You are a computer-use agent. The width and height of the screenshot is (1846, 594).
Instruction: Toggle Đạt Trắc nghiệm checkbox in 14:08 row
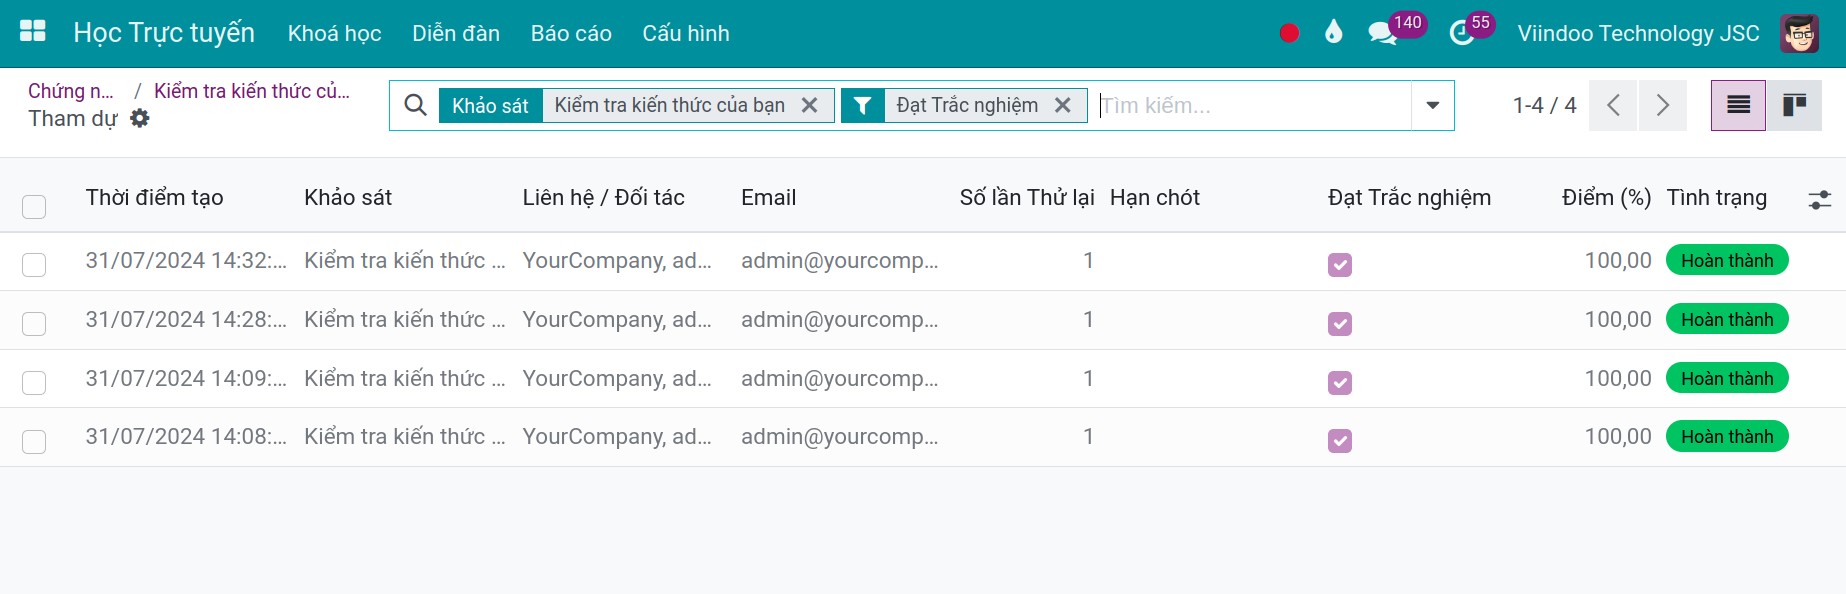click(x=1340, y=441)
